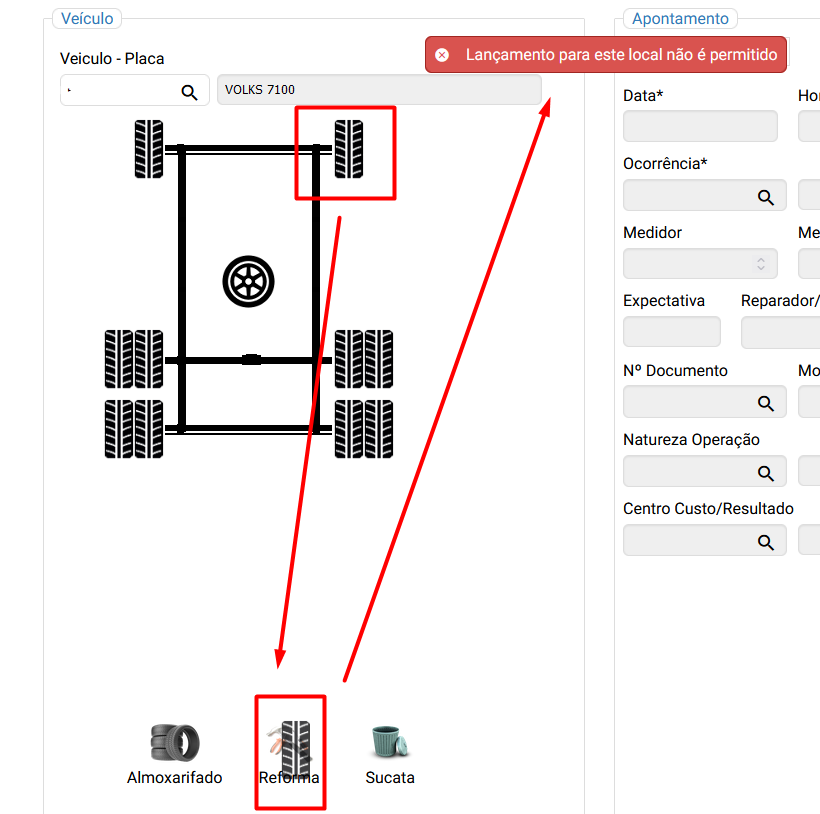Viewport: 820px width, 814px height.
Task: Open Centro Custo/Resultado search lookup
Action: 766,542
